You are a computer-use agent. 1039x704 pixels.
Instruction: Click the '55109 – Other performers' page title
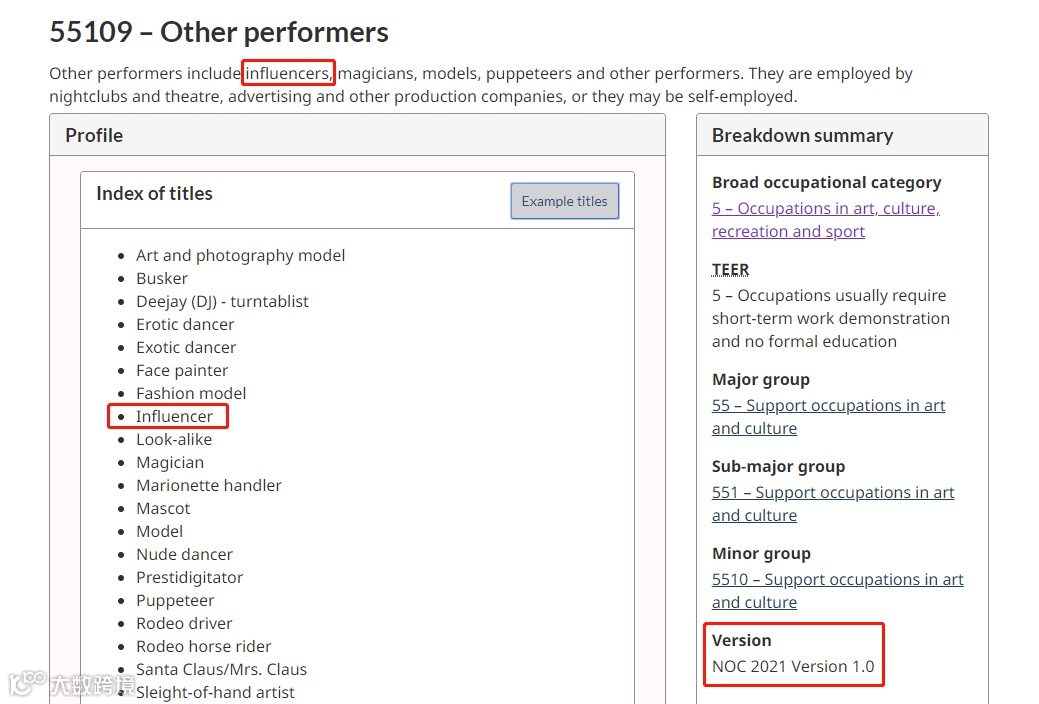point(219,32)
